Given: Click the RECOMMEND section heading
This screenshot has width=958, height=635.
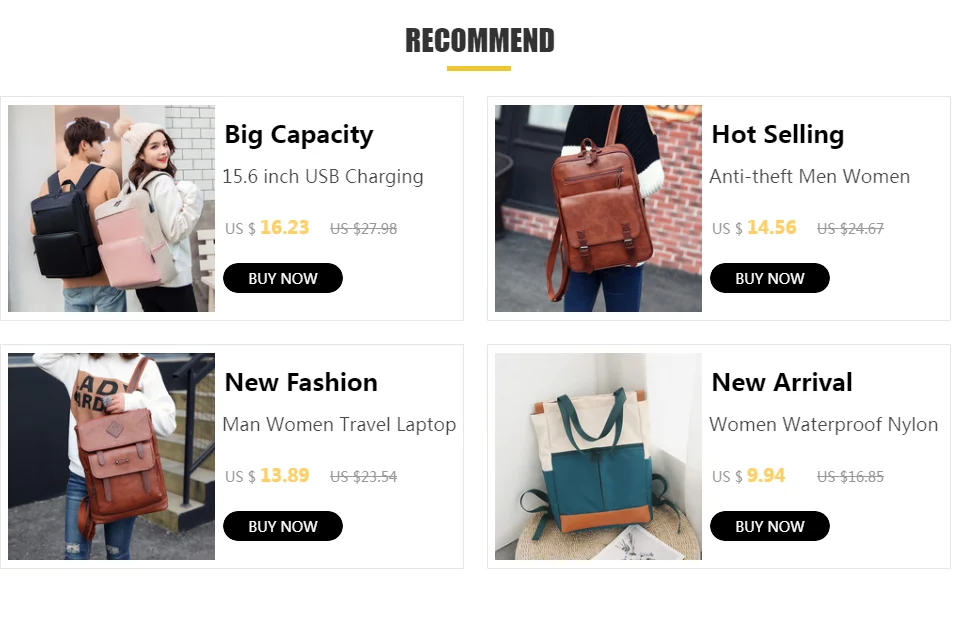Looking at the screenshot, I should point(480,40).
